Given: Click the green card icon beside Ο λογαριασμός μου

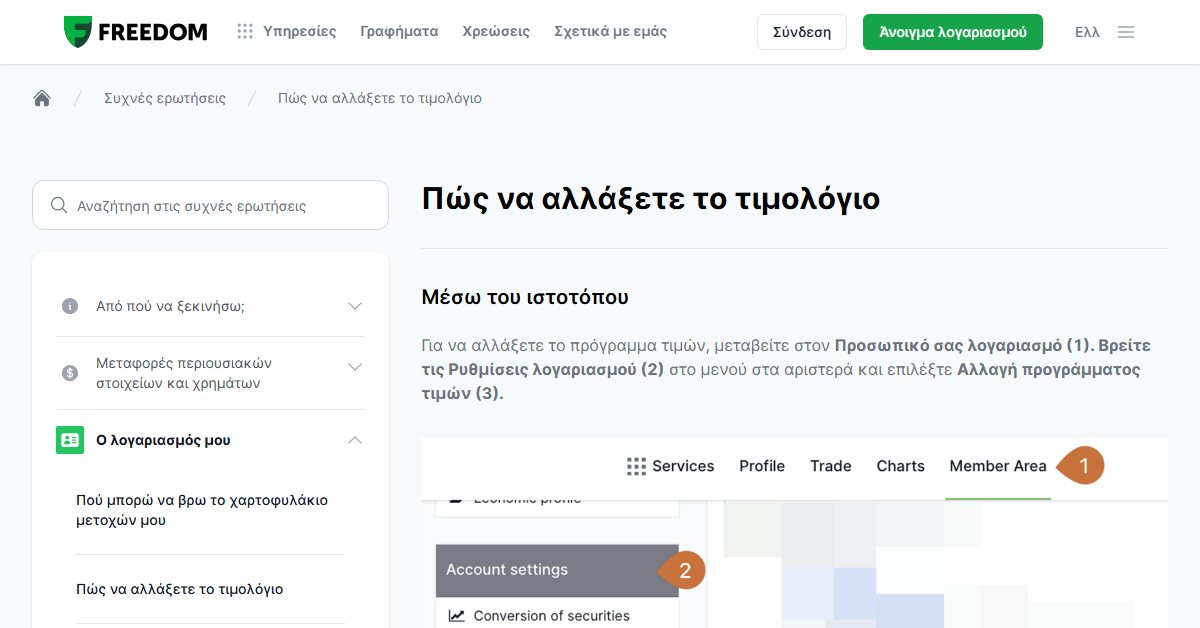Looking at the screenshot, I should pos(70,440).
